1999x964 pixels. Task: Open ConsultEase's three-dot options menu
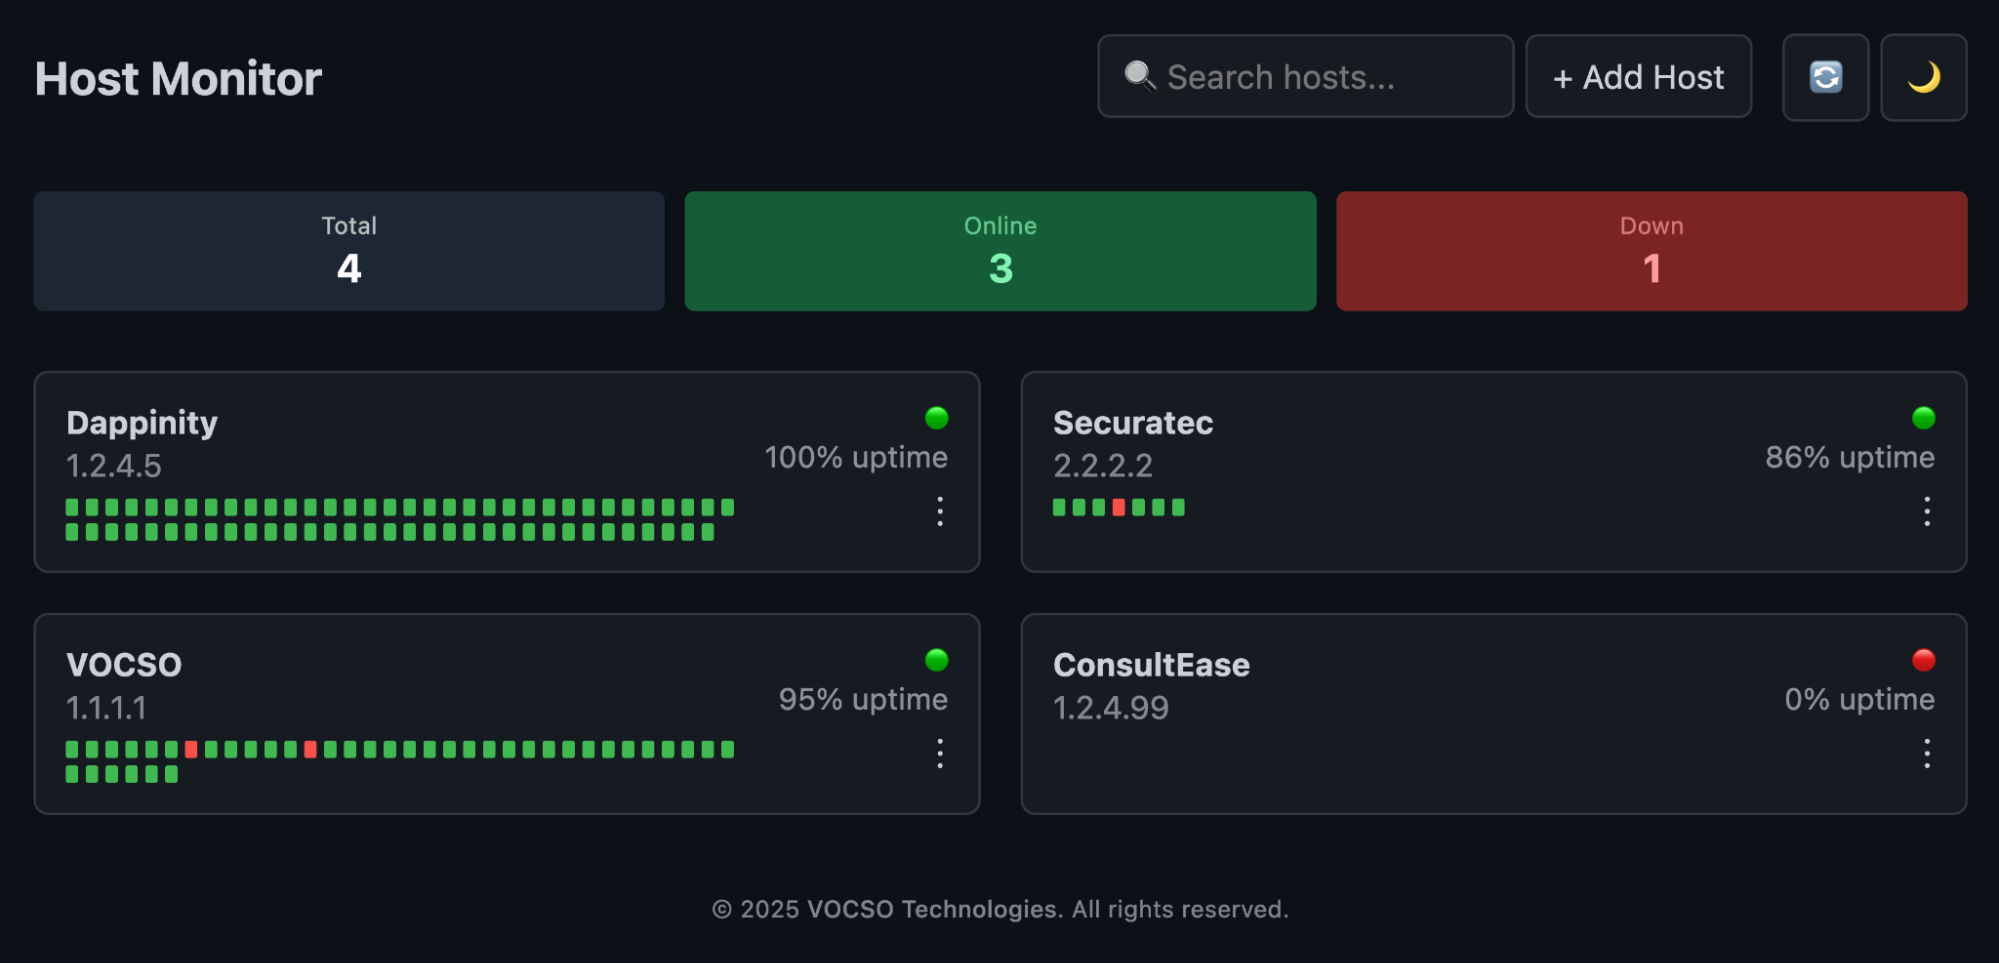pyautogui.click(x=1926, y=753)
